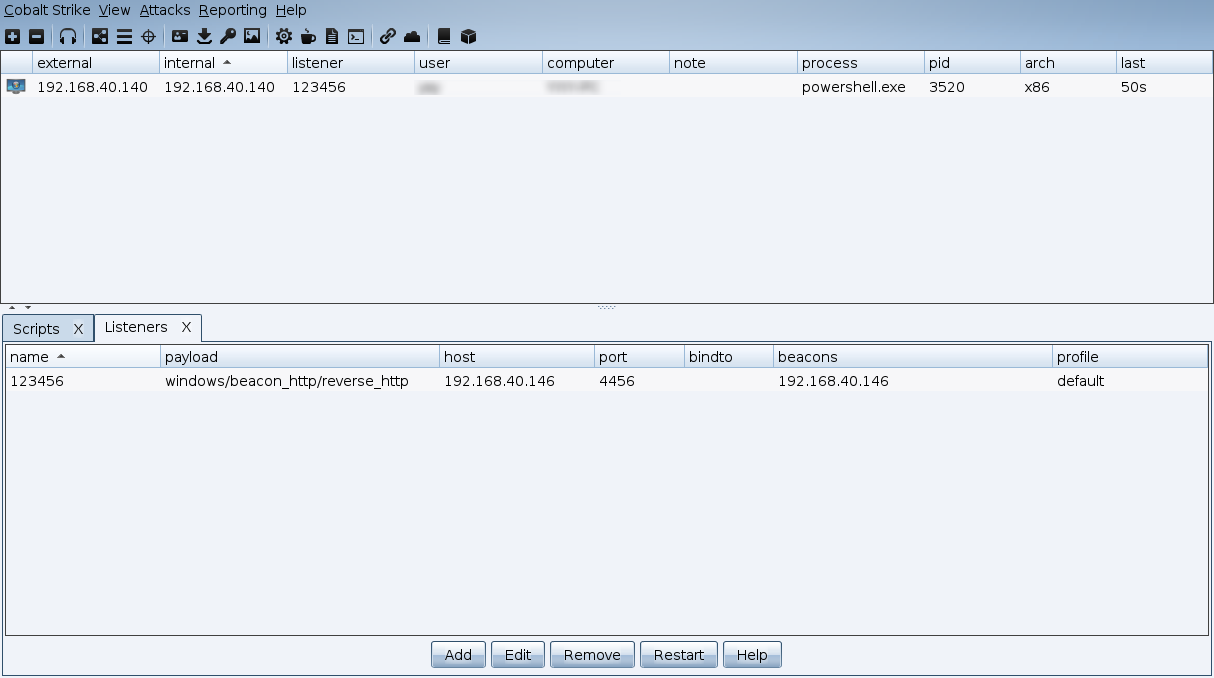Click the chain link Host file icon

click(388, 36)
